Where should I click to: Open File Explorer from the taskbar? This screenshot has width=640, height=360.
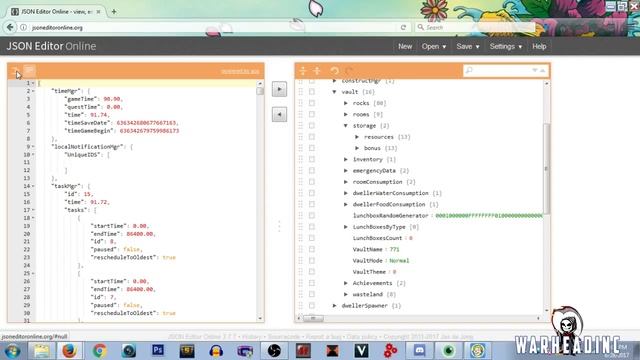tap(41, 350)
